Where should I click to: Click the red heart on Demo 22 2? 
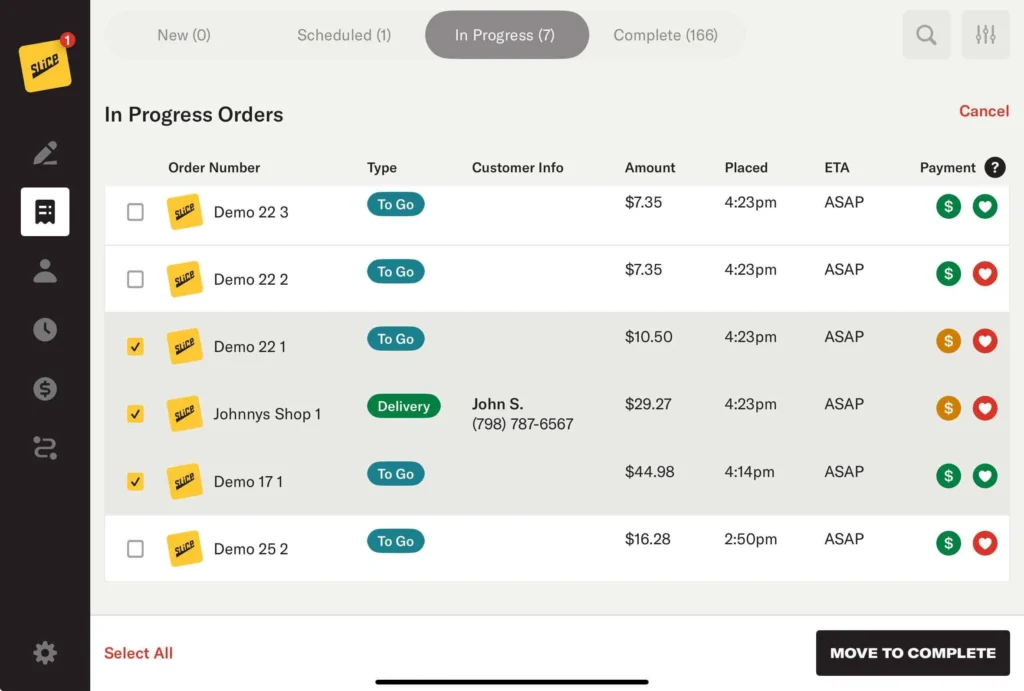[985, 274]
